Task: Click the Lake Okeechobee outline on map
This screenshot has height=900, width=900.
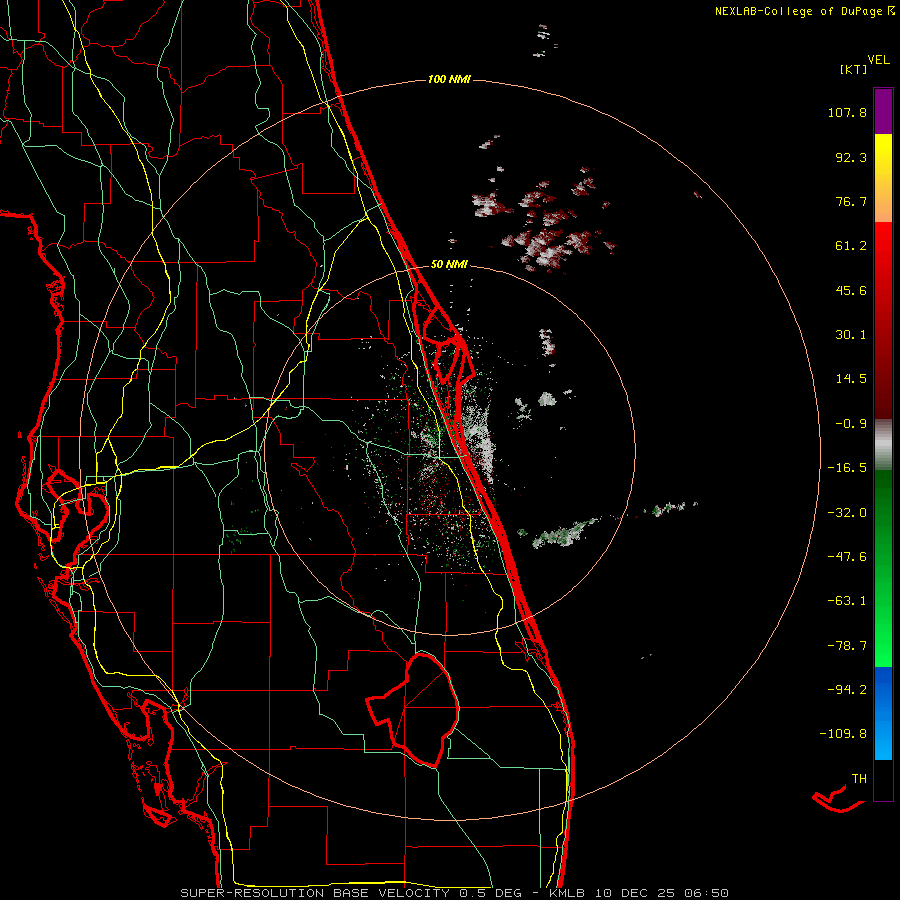Action: 414,710
